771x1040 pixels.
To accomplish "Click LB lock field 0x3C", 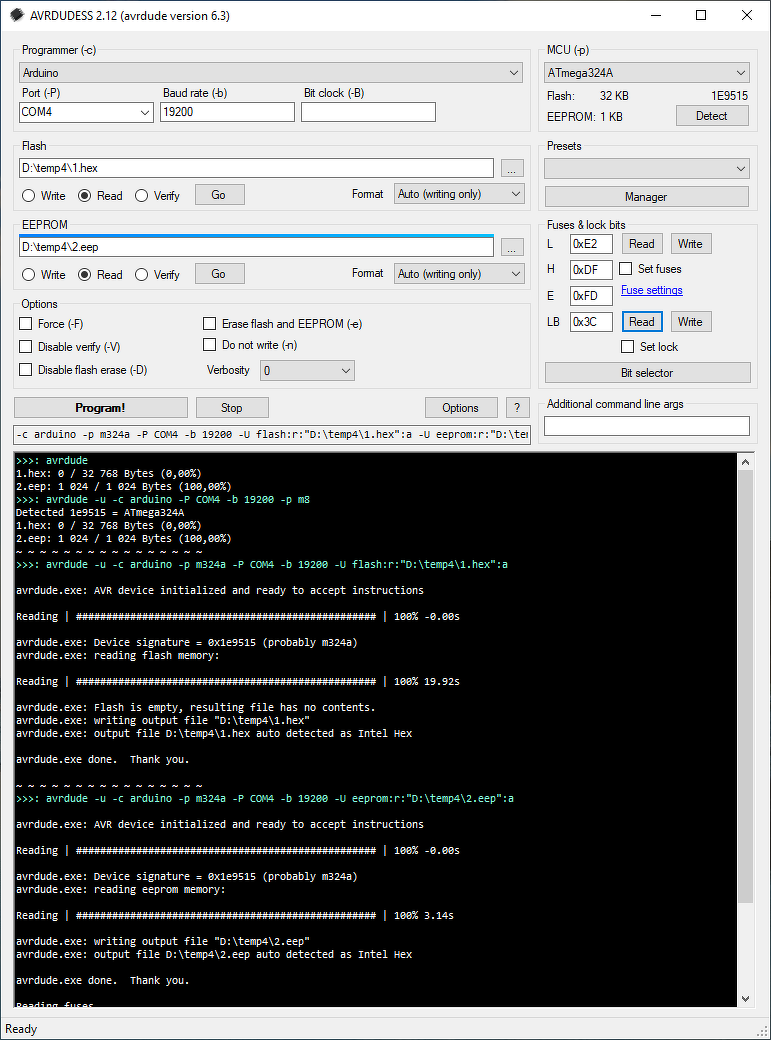I will click(591, 322).
